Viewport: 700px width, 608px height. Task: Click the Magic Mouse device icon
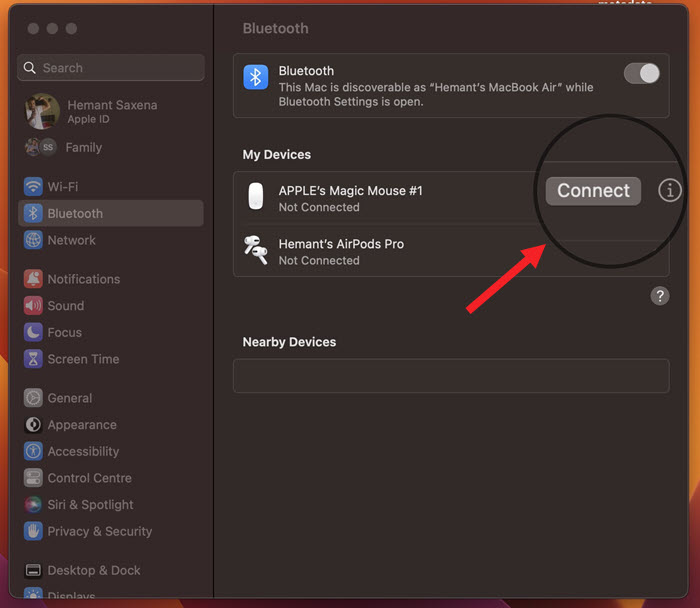(256, 196)
